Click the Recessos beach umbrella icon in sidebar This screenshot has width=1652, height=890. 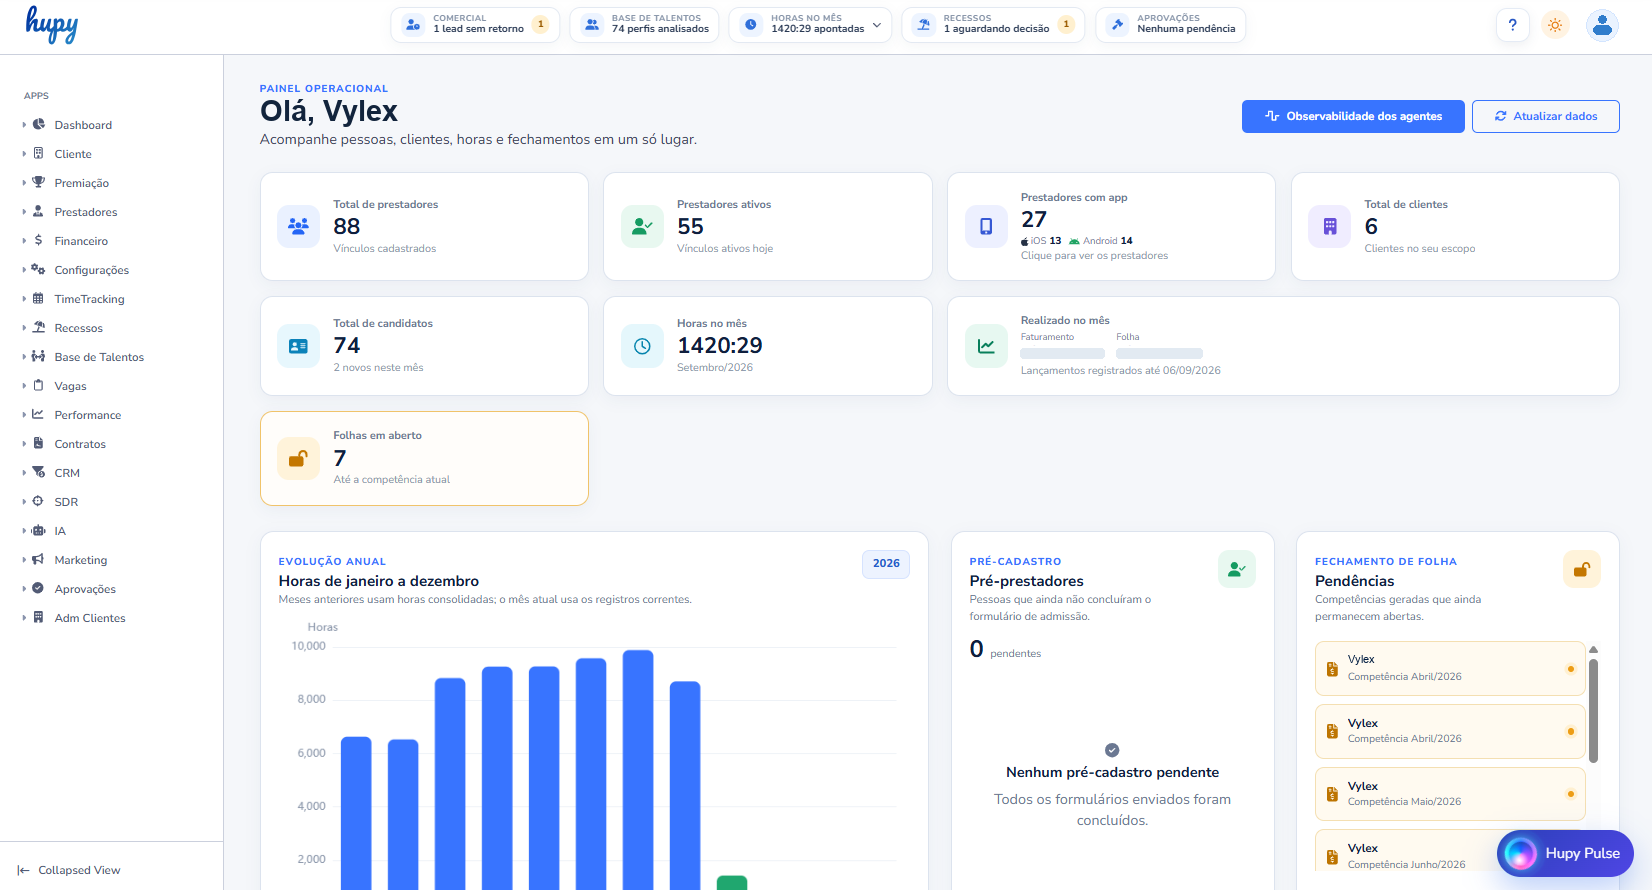tap(39, 328)
